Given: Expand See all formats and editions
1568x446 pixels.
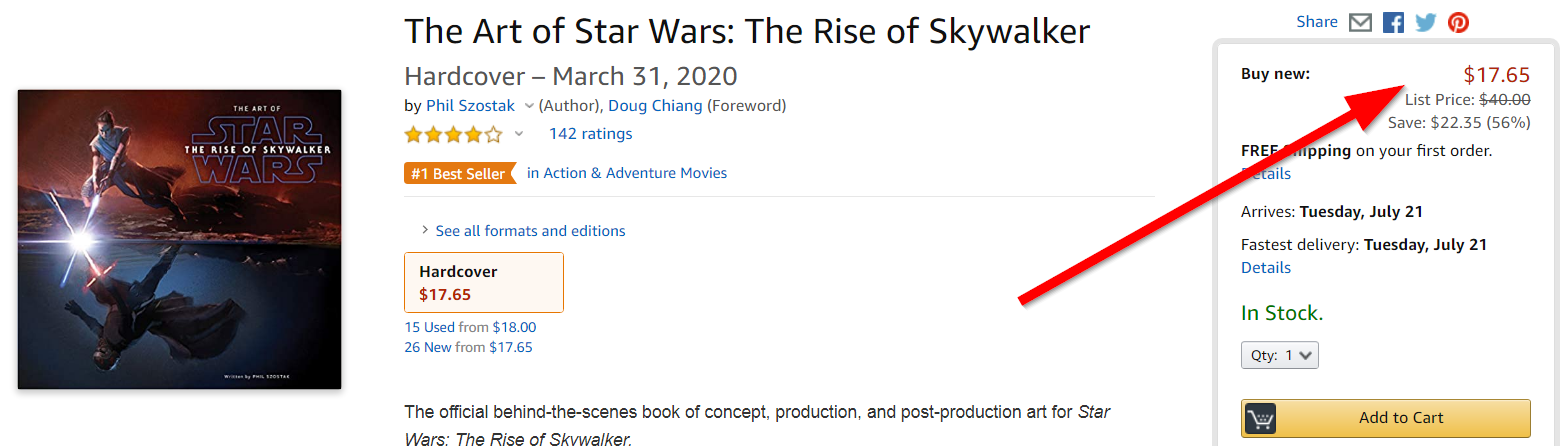Looking at the screenshot, I should tap(523, 231).
